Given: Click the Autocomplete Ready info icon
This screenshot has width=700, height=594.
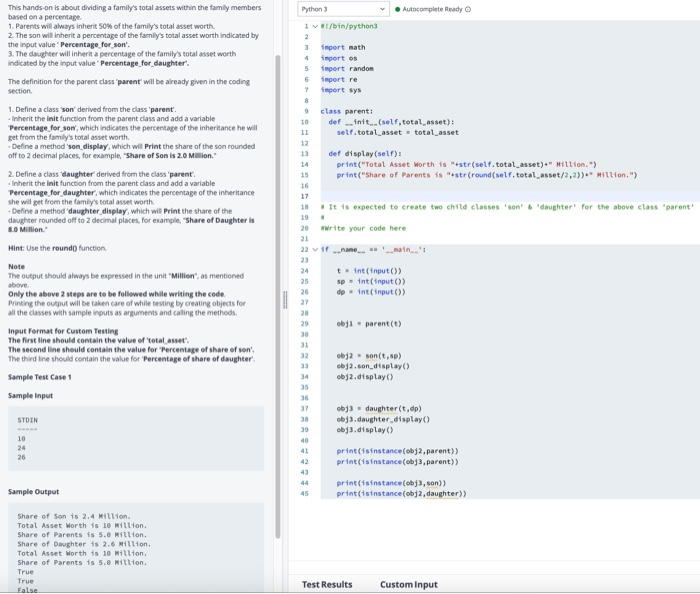Looking at the screenshot, I should [468, 9].
